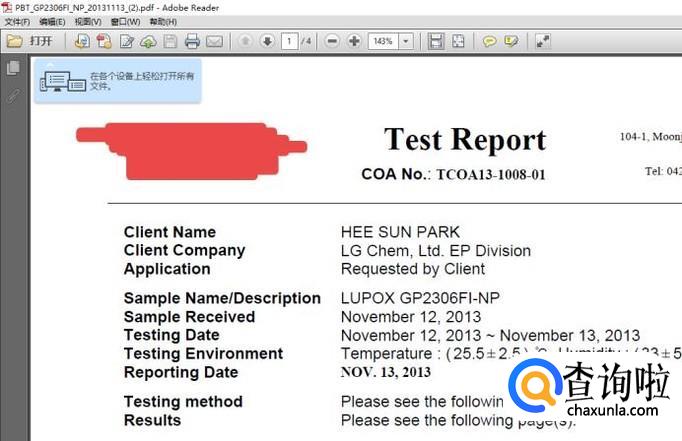The image size is (682, 441).
Task: Click the save floppy disk icon
Action: [170, 41]
